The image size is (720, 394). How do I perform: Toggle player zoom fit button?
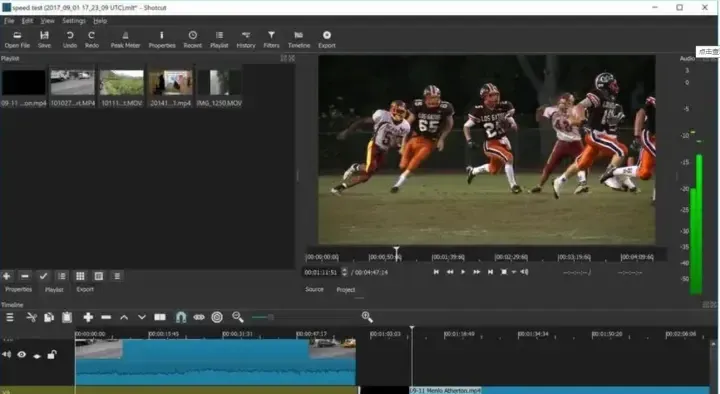504,272
